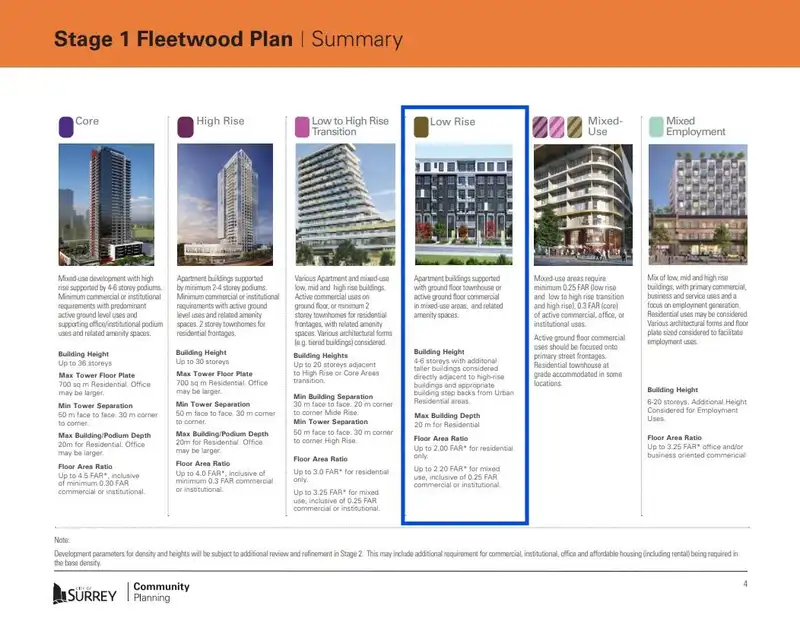Viewport: 800px width, 617px height.
Task: Select the pink Low to High Rise Transition swatch
Action: 302,127
